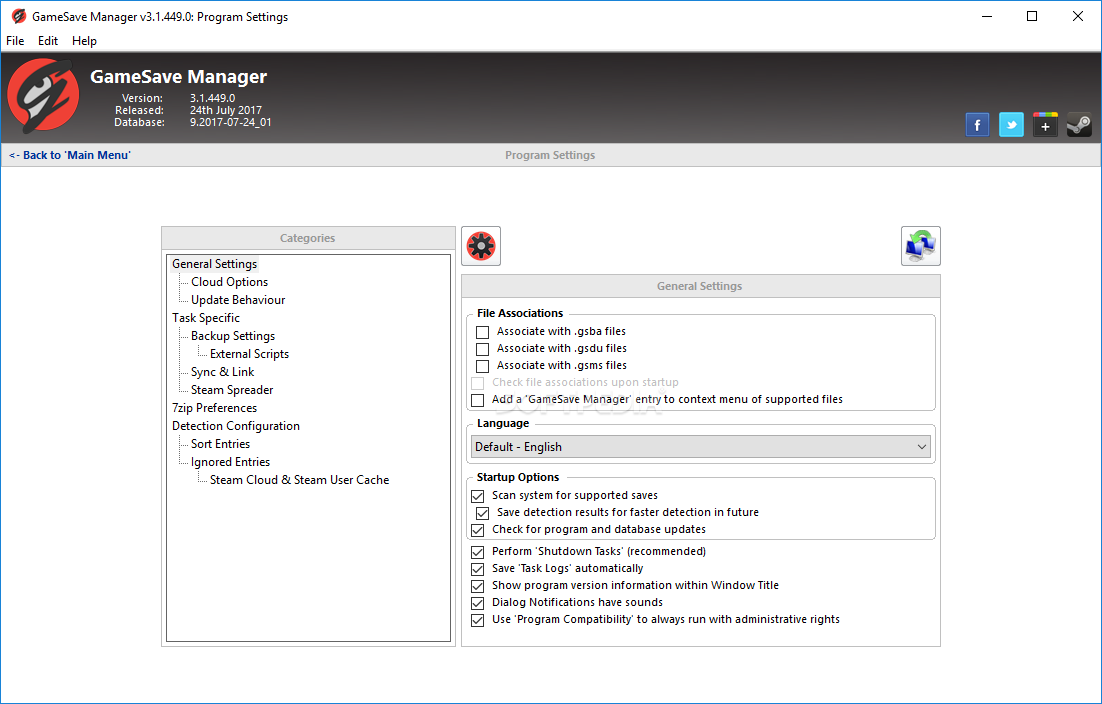Image resolution: width=1102 pixels, height=704 pixels.
Task: Open the Edit menu
Action: (48, 41)
